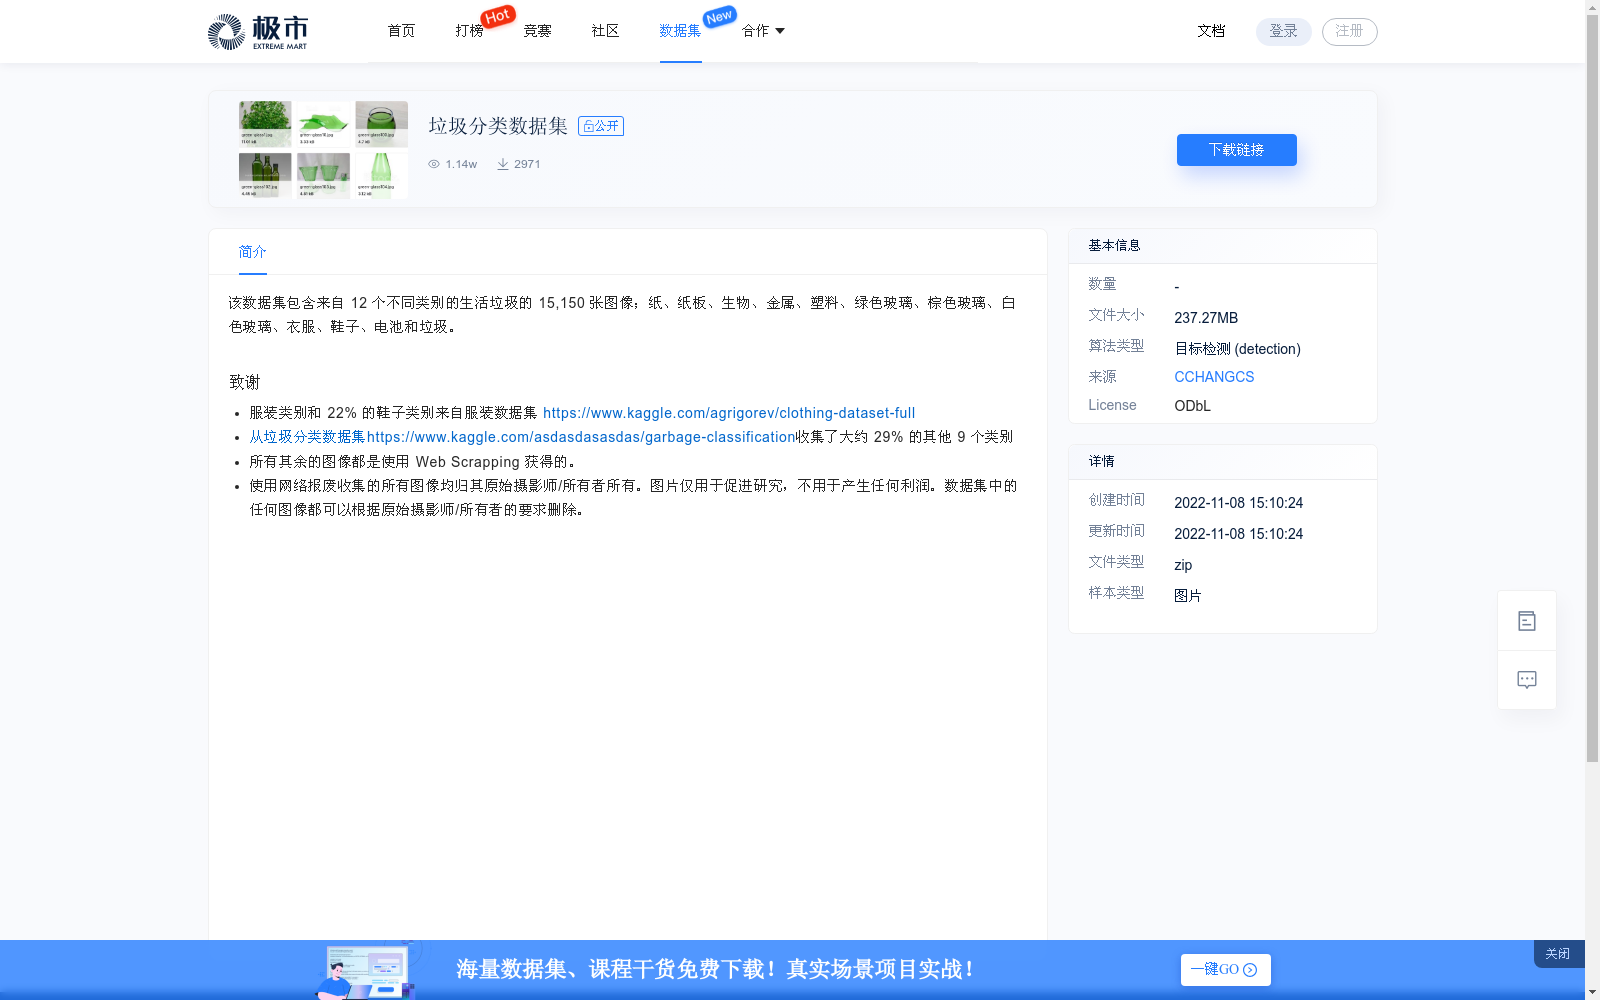
Task: Open the Kaggle garbage-classification link
Action: [522, 437]
